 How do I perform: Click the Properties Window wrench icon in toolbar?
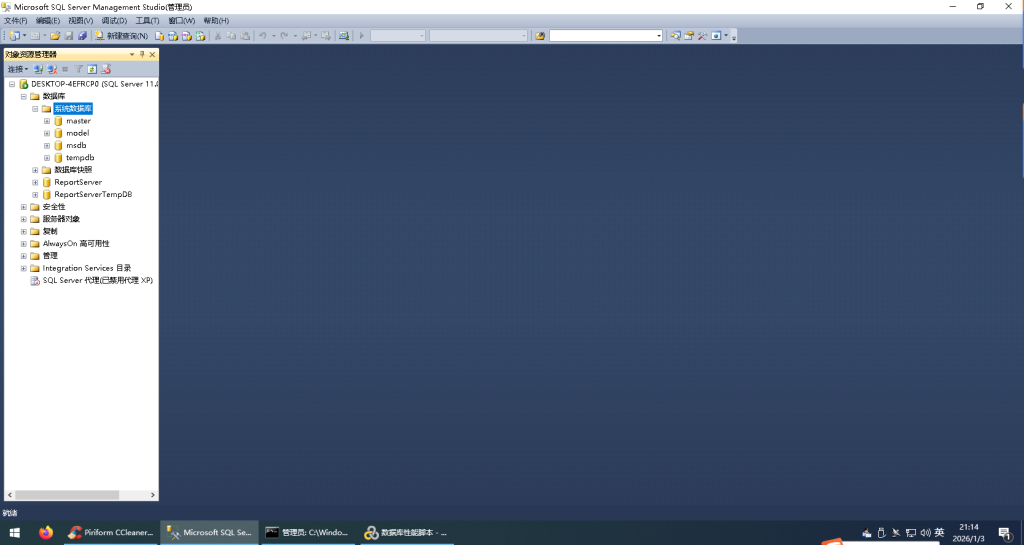pyautogui.click(x=702, y=36)
